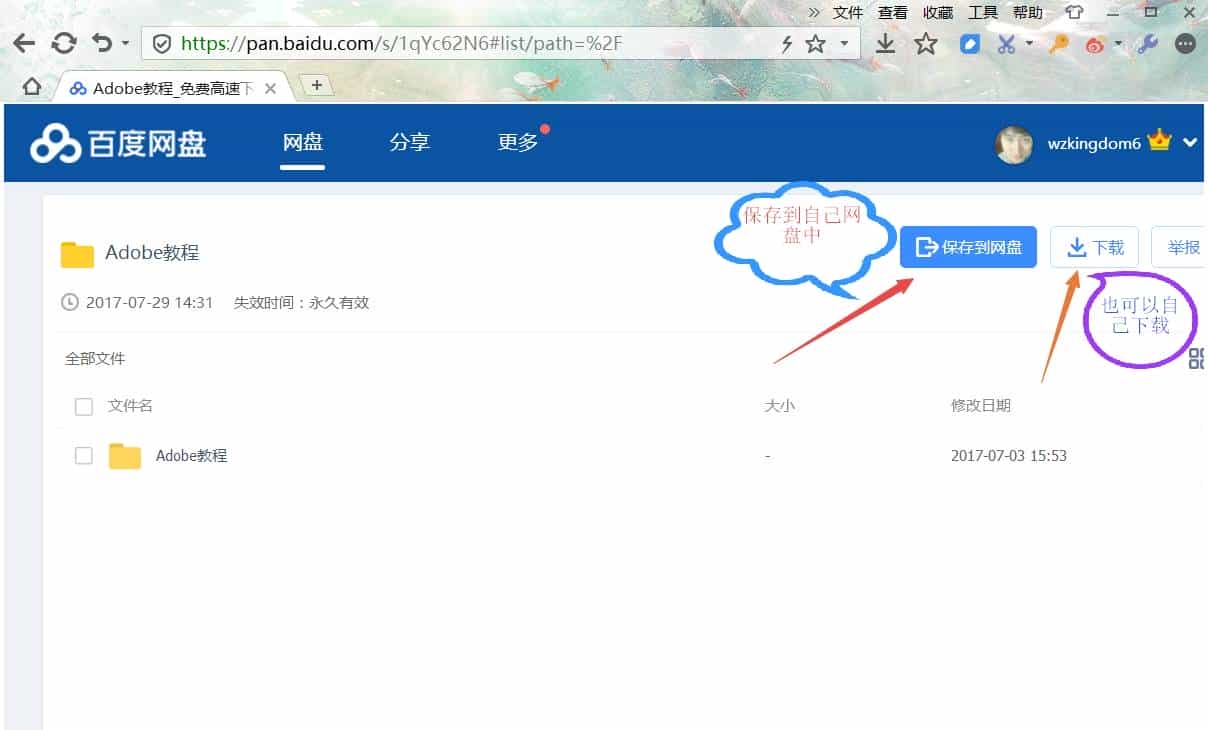Screen dimensions: 1208x730
Task: Expand the wzkingdom6 account dropdown arrow
Action: [x=1189, y=143]
